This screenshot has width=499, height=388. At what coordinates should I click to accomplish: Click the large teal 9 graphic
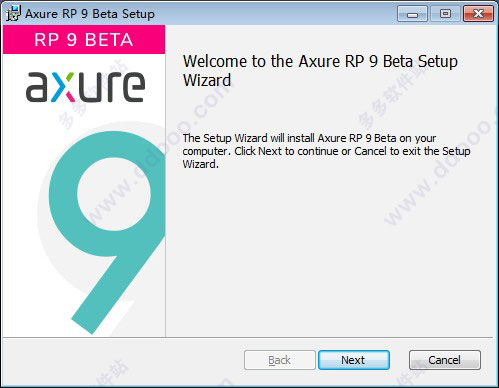[x=108, y=232]
